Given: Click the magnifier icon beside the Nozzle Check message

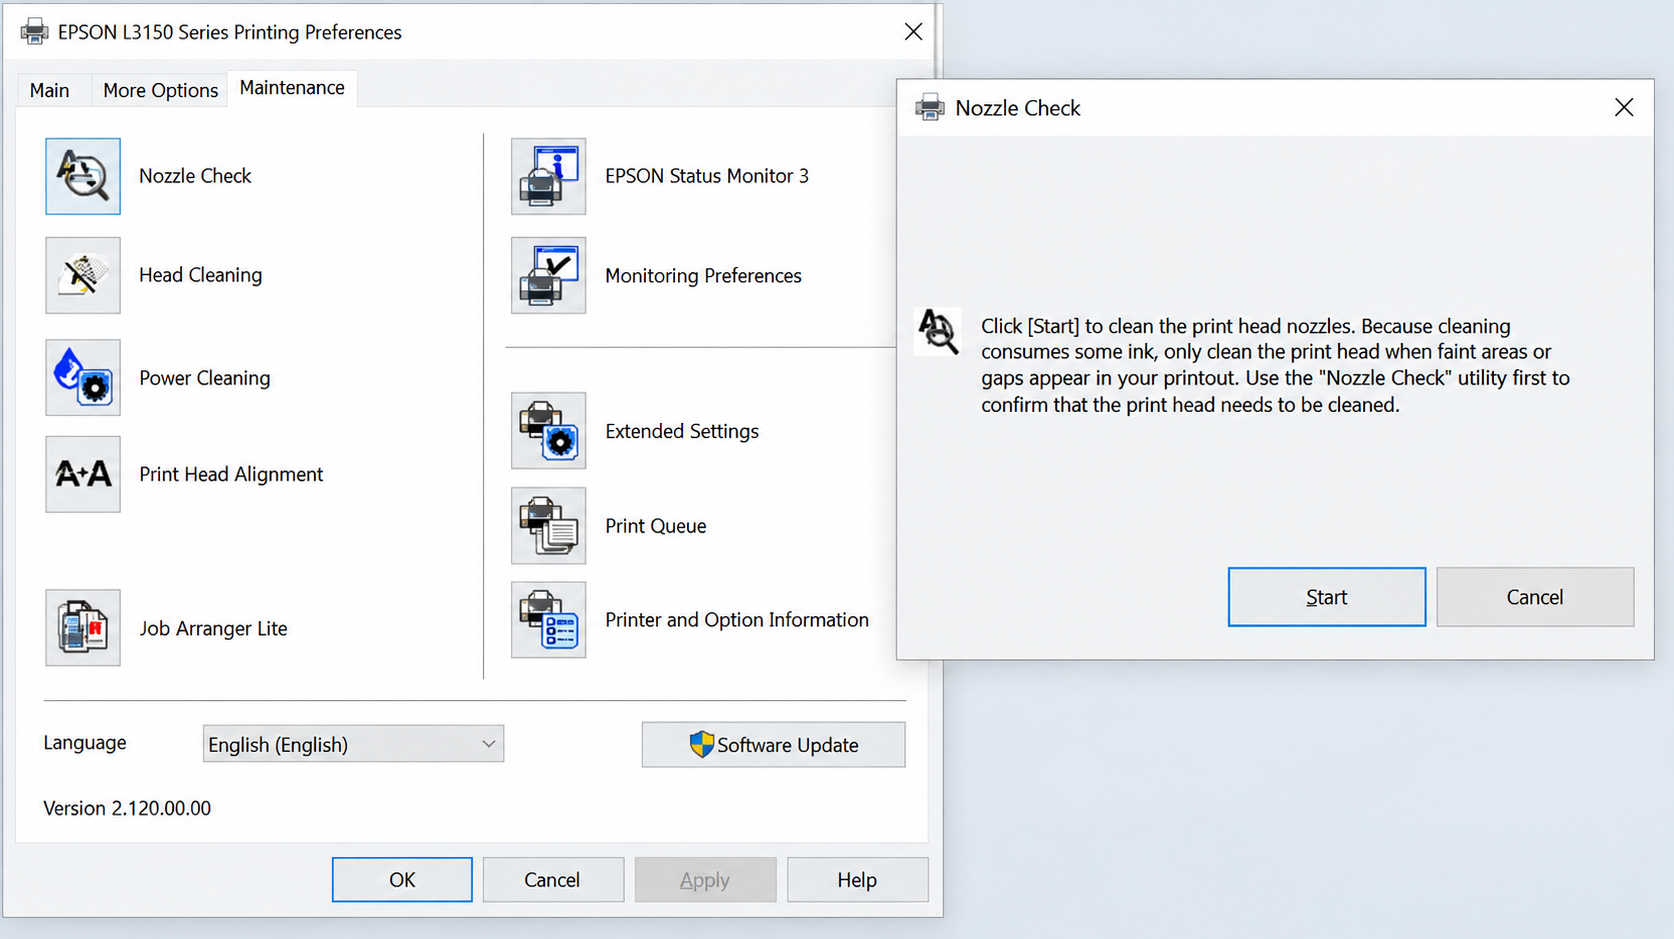Looking at the screenshot, I should [938, 331].
